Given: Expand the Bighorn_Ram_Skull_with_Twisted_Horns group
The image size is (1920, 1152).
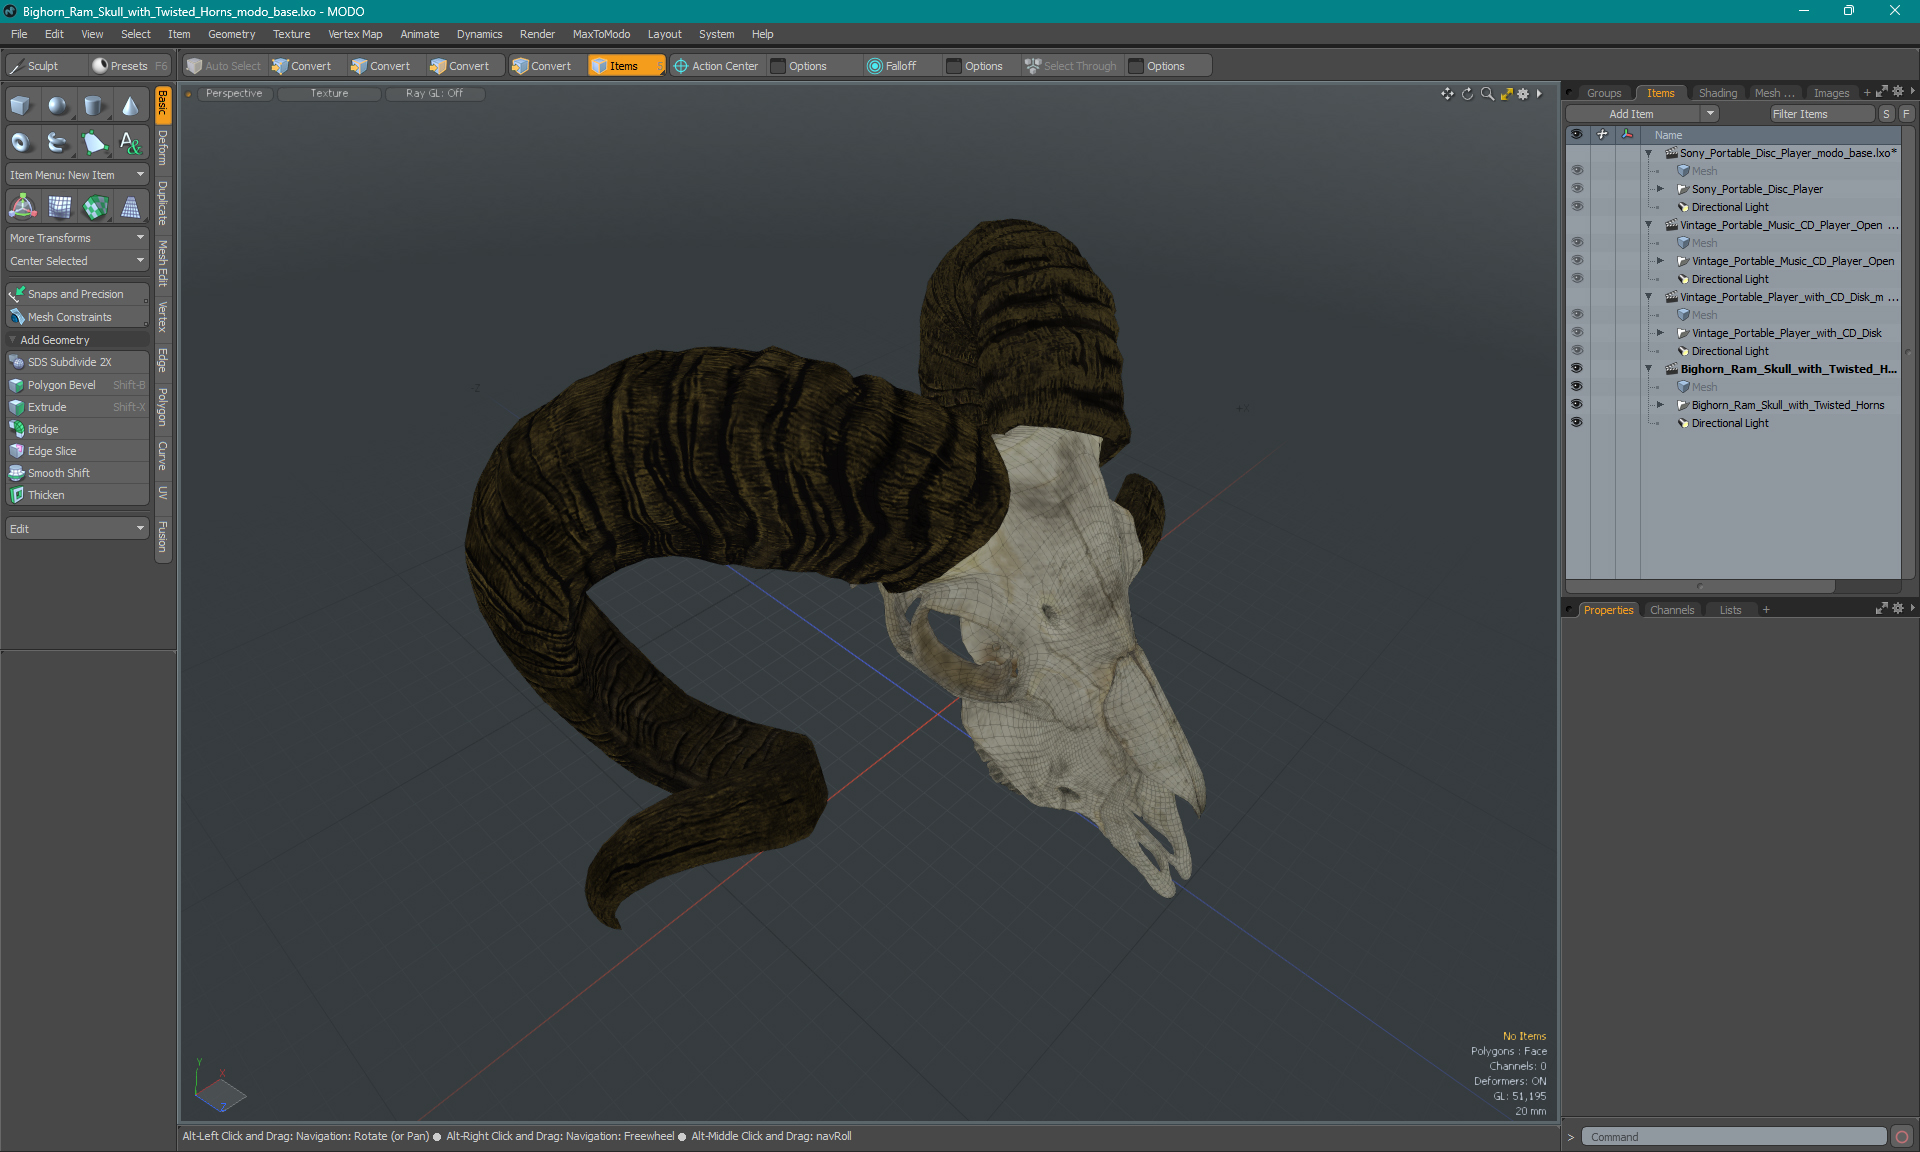Looking at the screenshot, I should [x=1661, y=405].
